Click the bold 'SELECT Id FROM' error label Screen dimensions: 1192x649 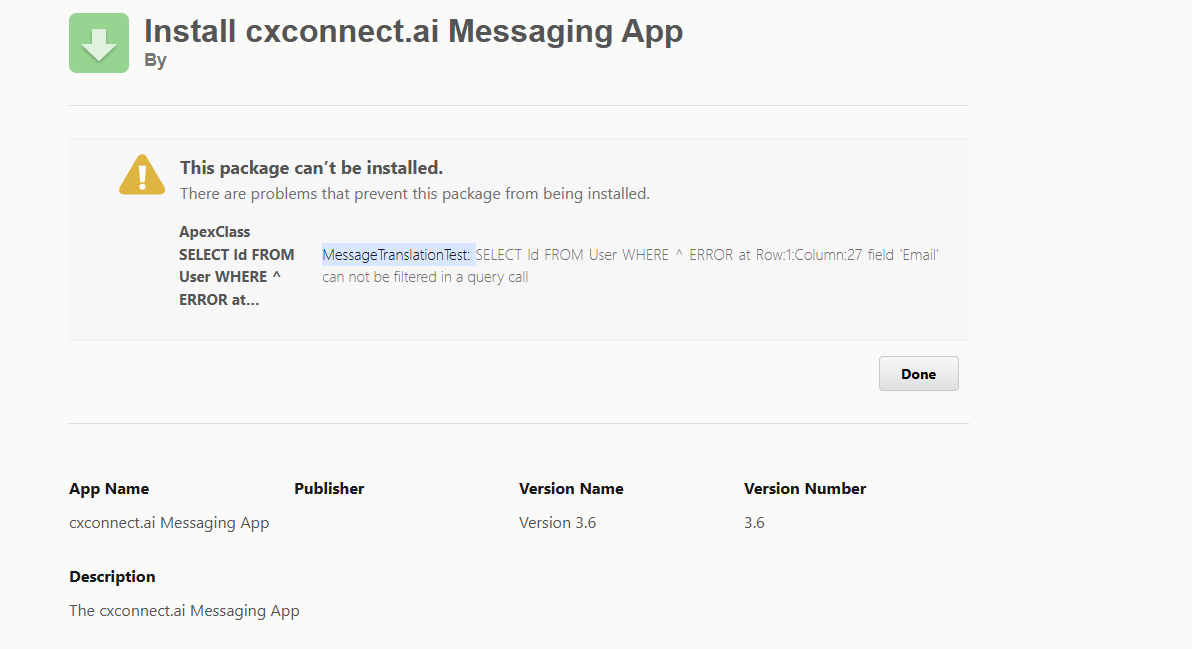(x=236, y=255)
